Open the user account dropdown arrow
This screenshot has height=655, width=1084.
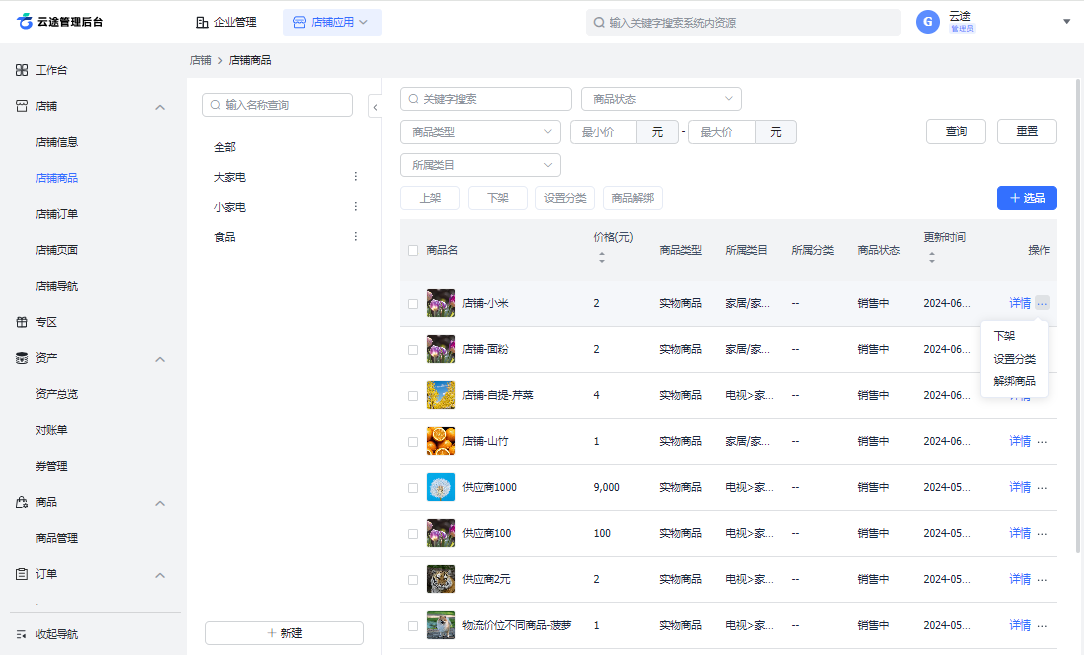pos(1066,22)
